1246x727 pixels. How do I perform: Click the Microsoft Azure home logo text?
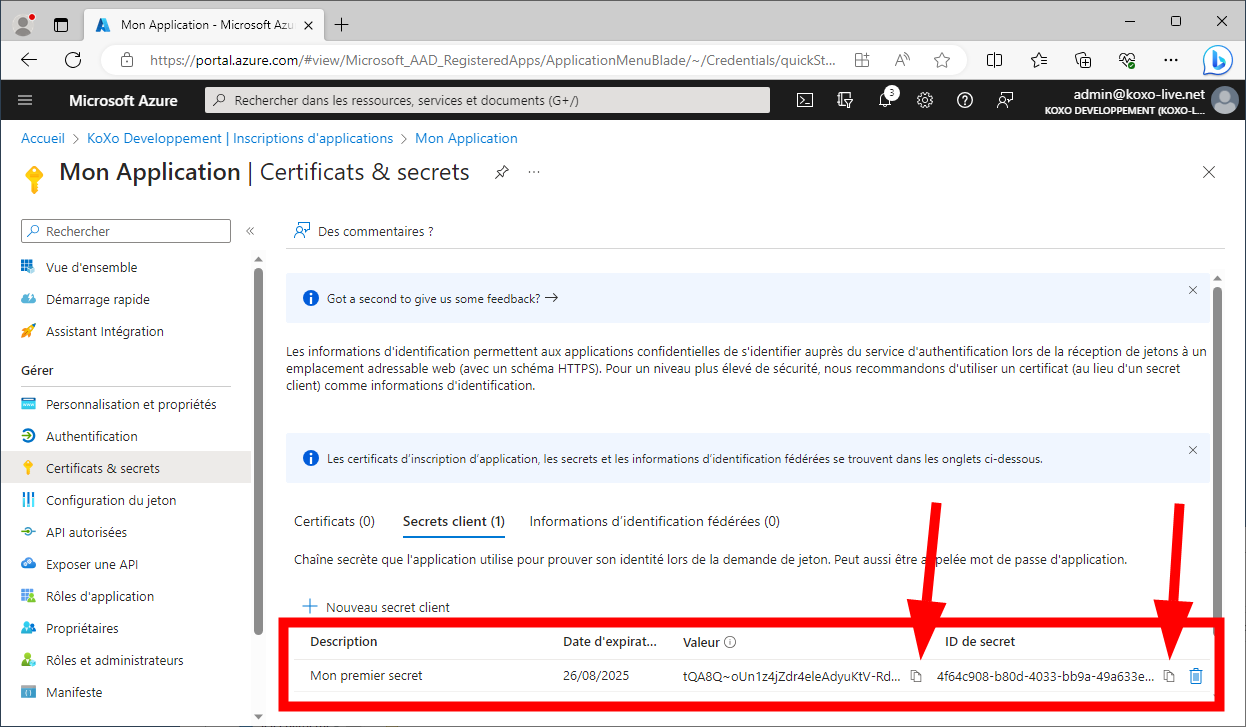[123, 100]
